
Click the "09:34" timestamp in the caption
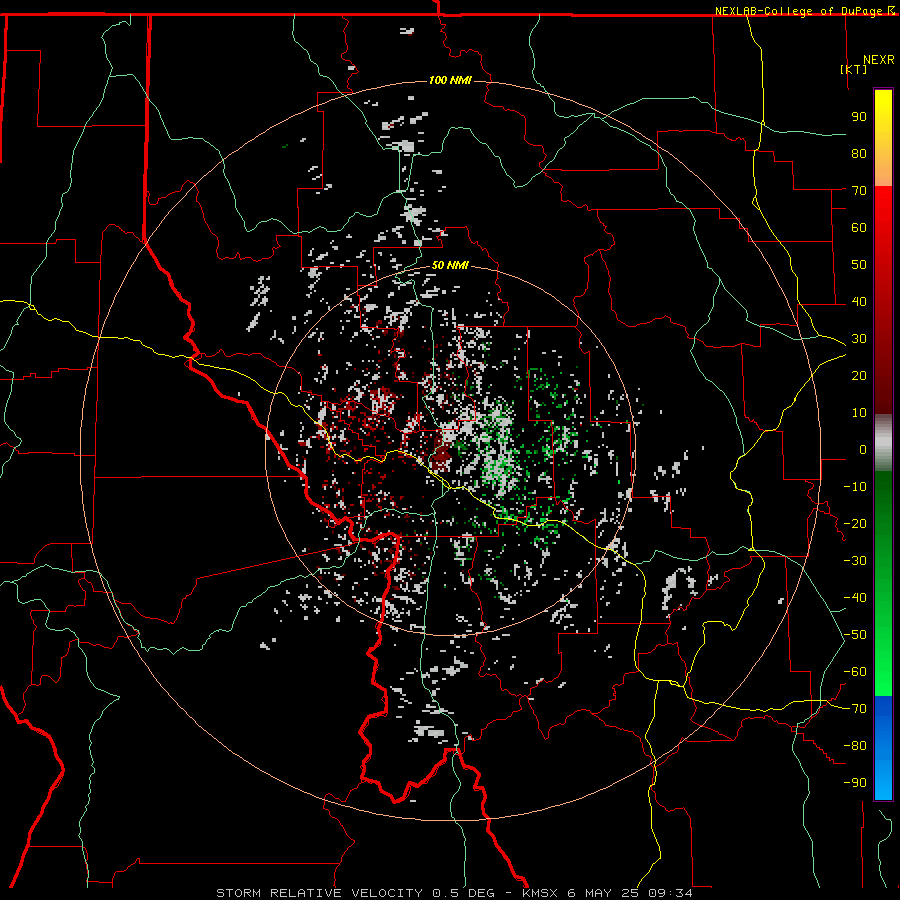coord(670,893)
